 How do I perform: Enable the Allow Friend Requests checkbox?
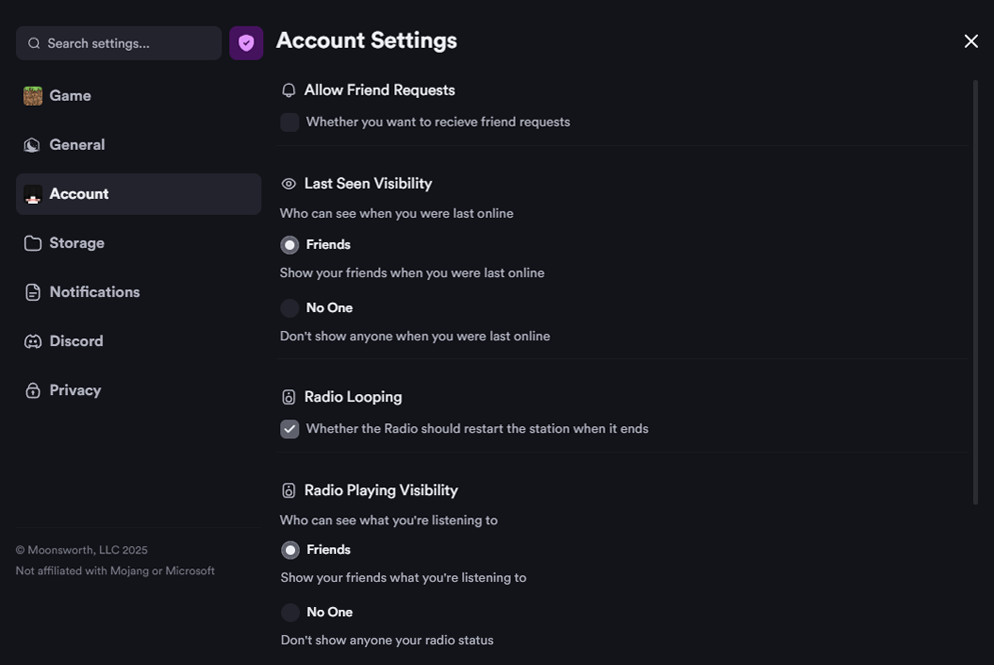point(290,122)
